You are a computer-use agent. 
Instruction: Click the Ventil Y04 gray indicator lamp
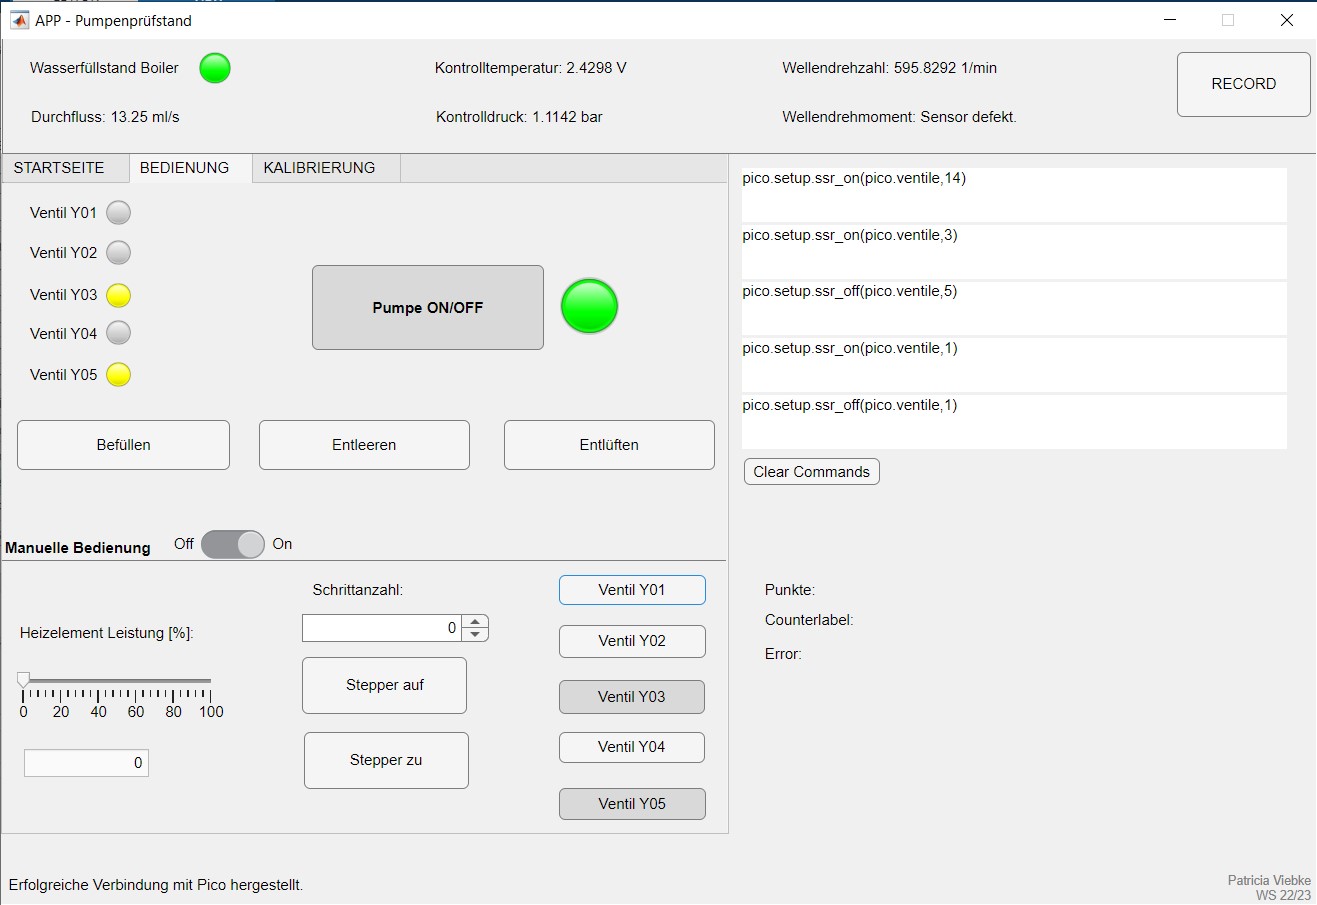119,333
